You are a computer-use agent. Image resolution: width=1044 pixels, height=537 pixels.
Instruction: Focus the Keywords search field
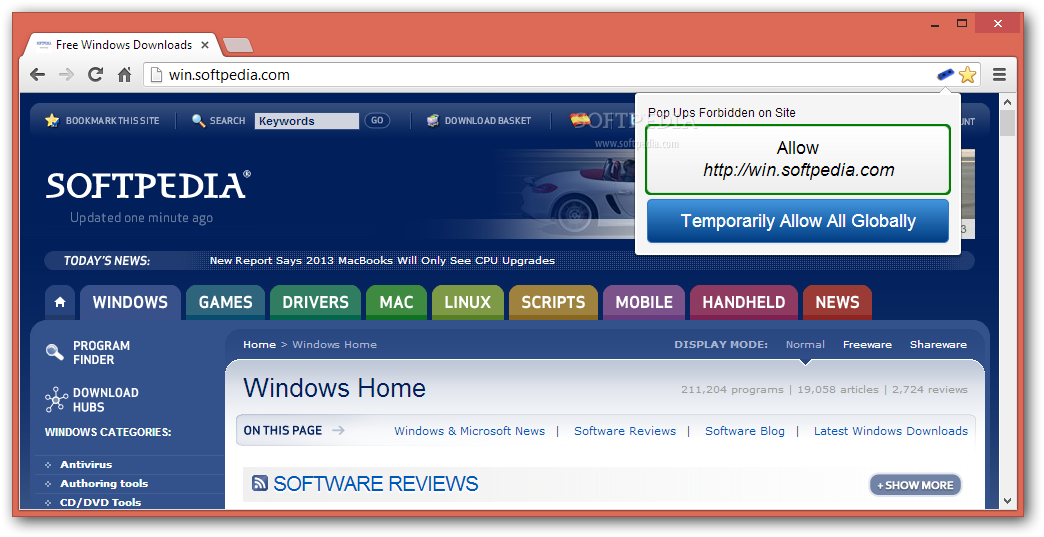tap(306, 121)
